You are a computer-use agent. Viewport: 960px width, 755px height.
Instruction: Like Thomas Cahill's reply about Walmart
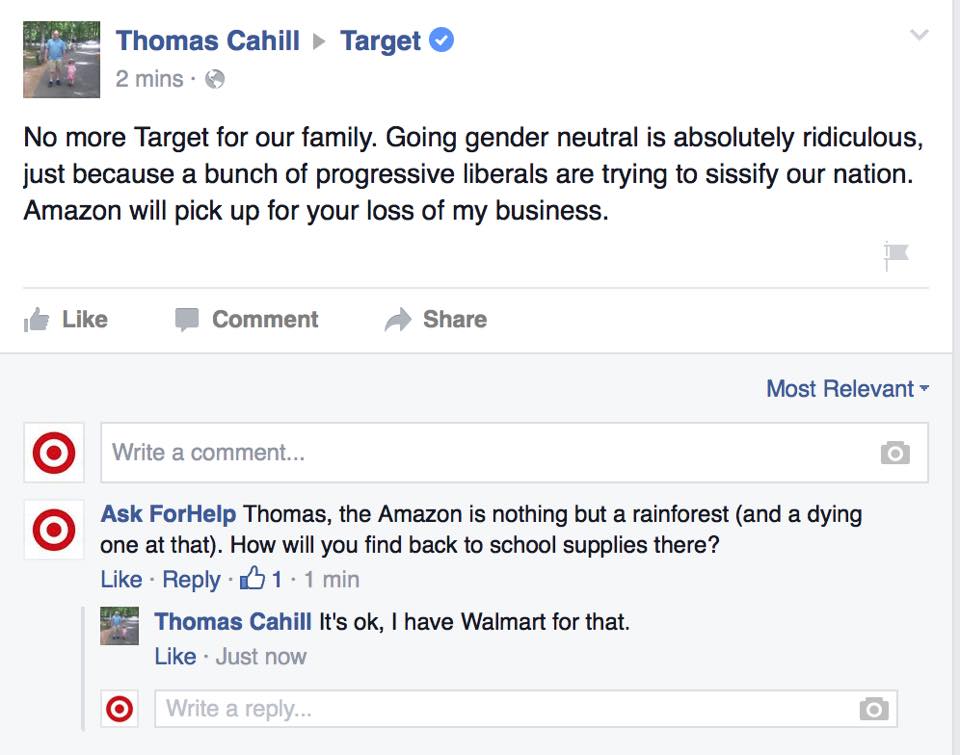click(176, 657)
